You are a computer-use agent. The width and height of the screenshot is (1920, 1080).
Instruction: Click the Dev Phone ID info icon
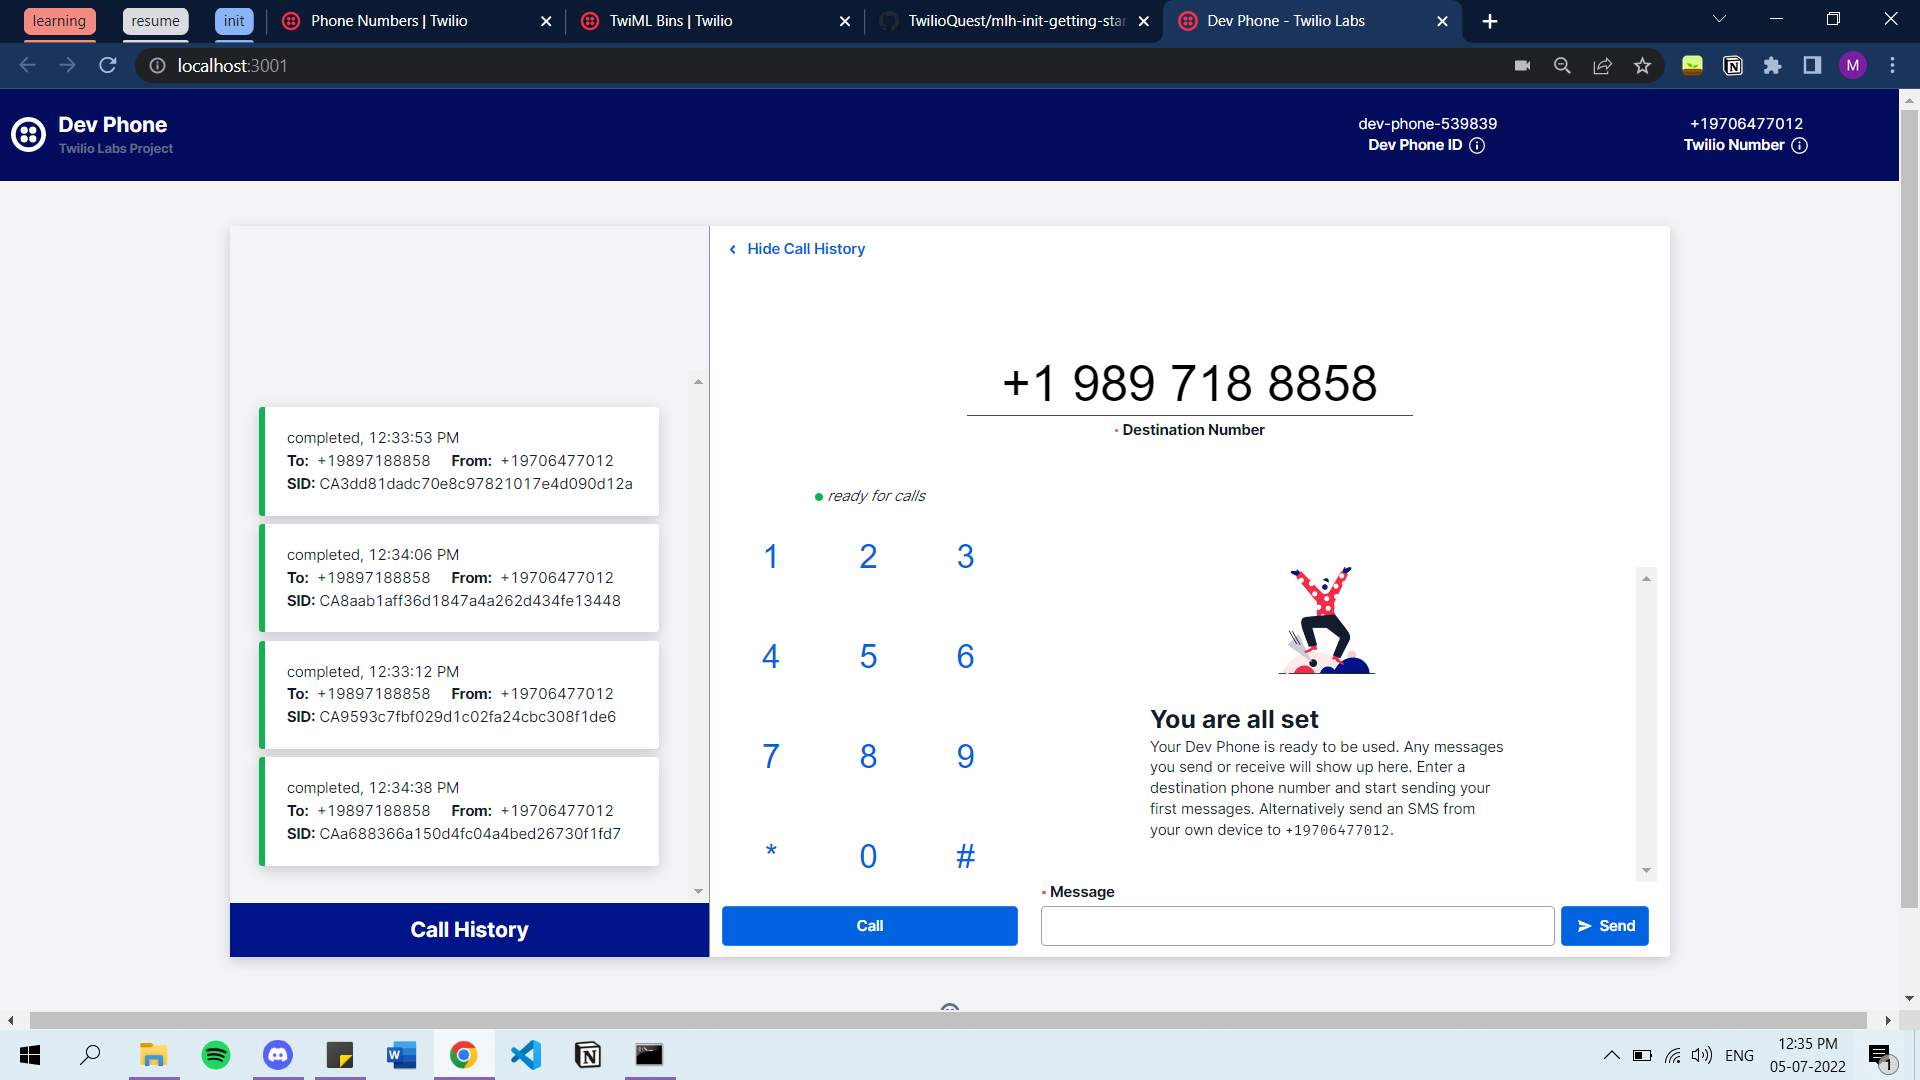tap(1477, 146)
